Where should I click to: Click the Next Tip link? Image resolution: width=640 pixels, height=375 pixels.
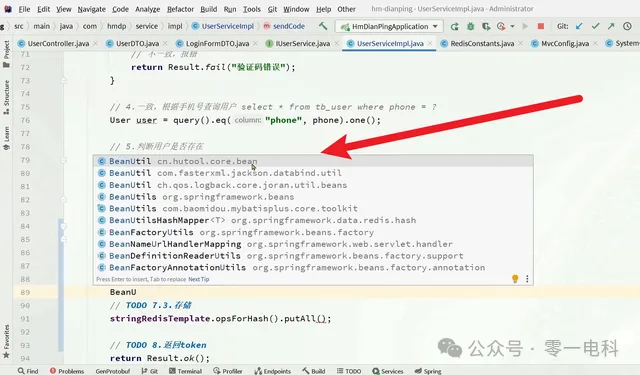pyautogui.click(x=198, y=280)
